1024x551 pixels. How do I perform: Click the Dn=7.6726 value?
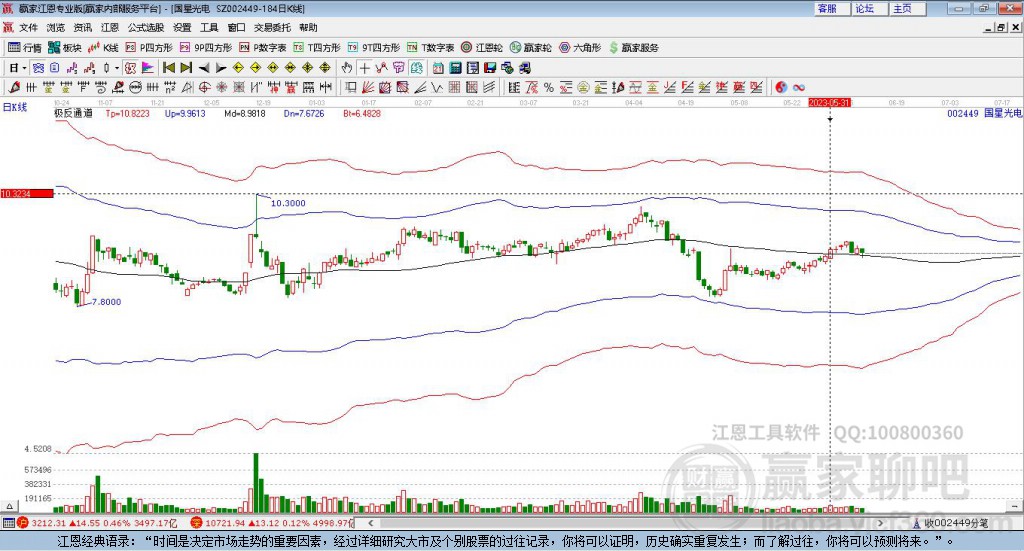coord(304,114)
